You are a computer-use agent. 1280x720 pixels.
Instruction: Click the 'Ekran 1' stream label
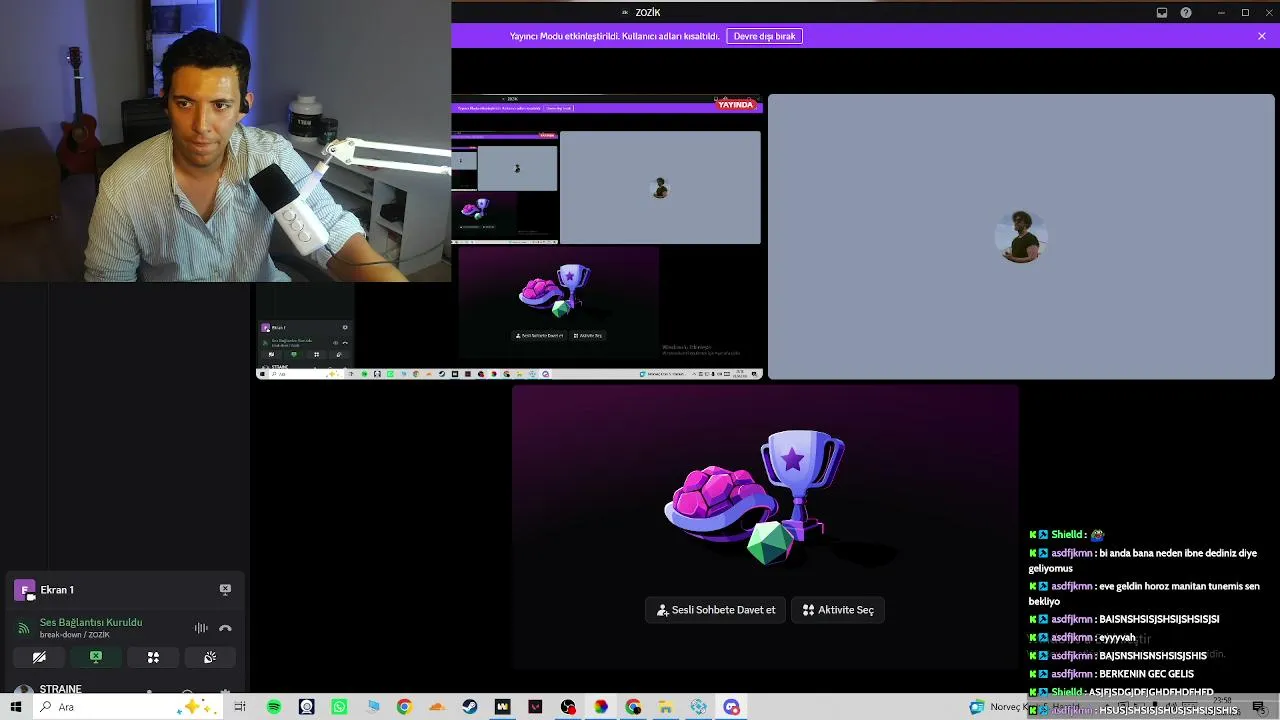coord(57,590)
